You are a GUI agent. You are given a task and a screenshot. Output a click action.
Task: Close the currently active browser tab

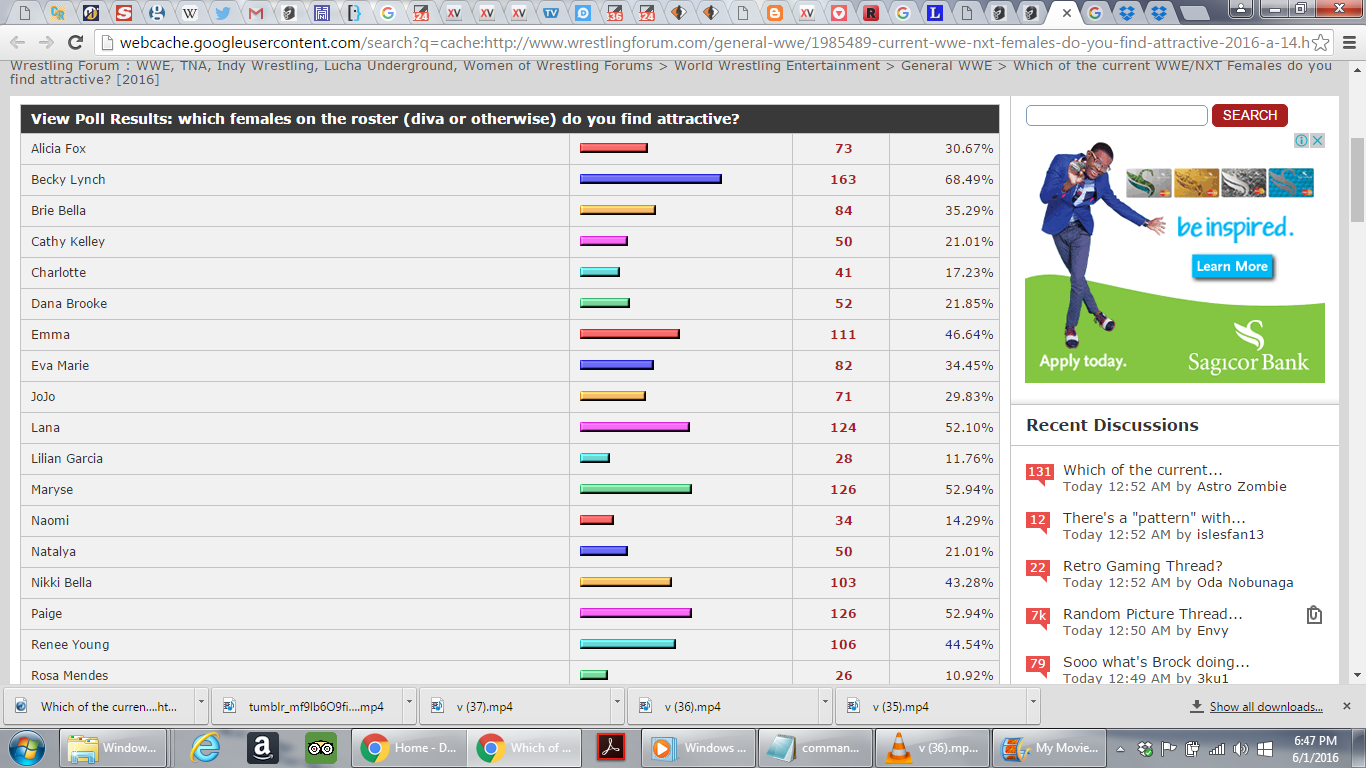click(1067, 13)
